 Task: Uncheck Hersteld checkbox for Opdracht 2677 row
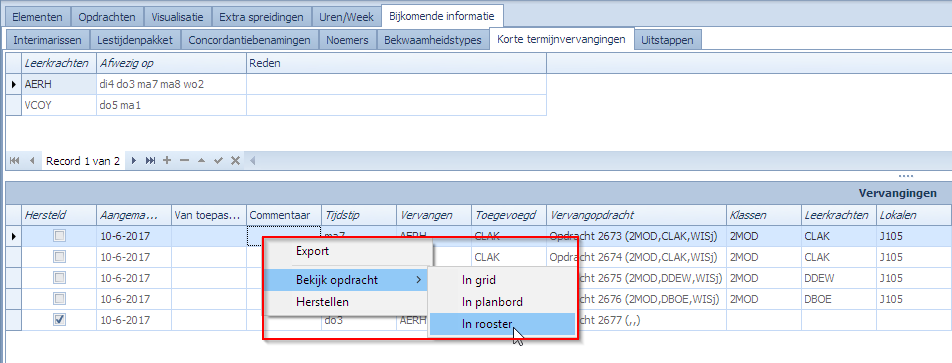tap(60, 320)
